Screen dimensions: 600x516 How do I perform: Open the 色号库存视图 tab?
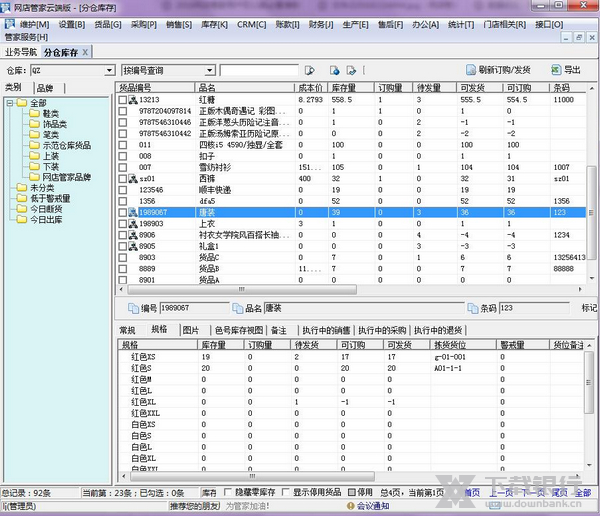point(239,330)
